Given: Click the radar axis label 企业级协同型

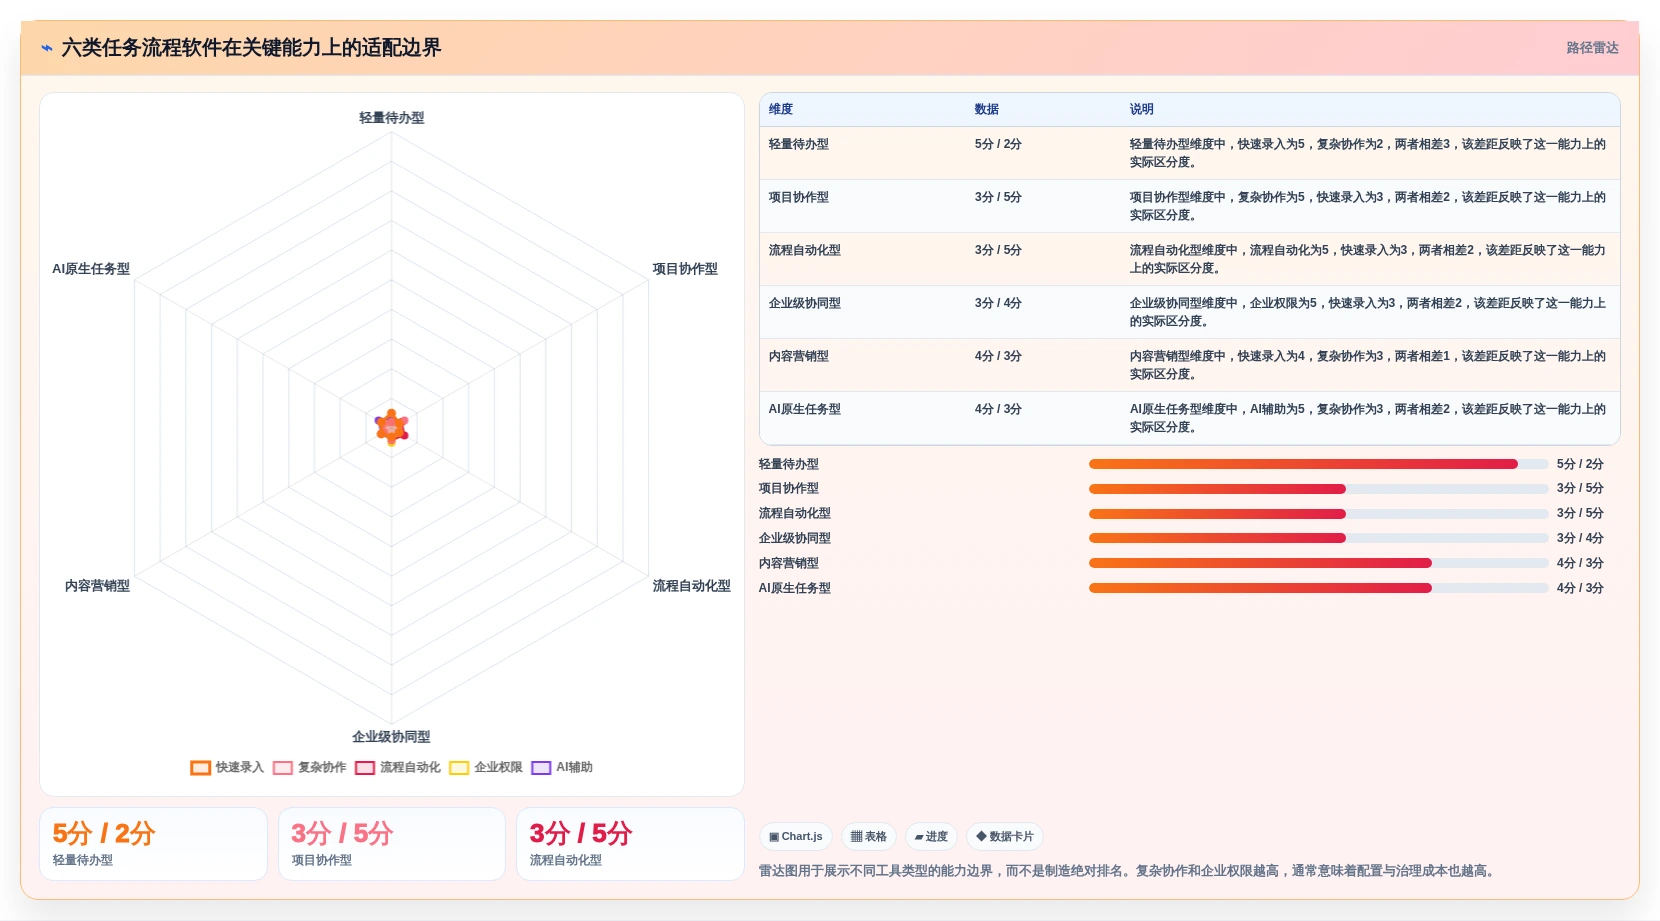Looking at the screenshot, I should tap(391, 737).
